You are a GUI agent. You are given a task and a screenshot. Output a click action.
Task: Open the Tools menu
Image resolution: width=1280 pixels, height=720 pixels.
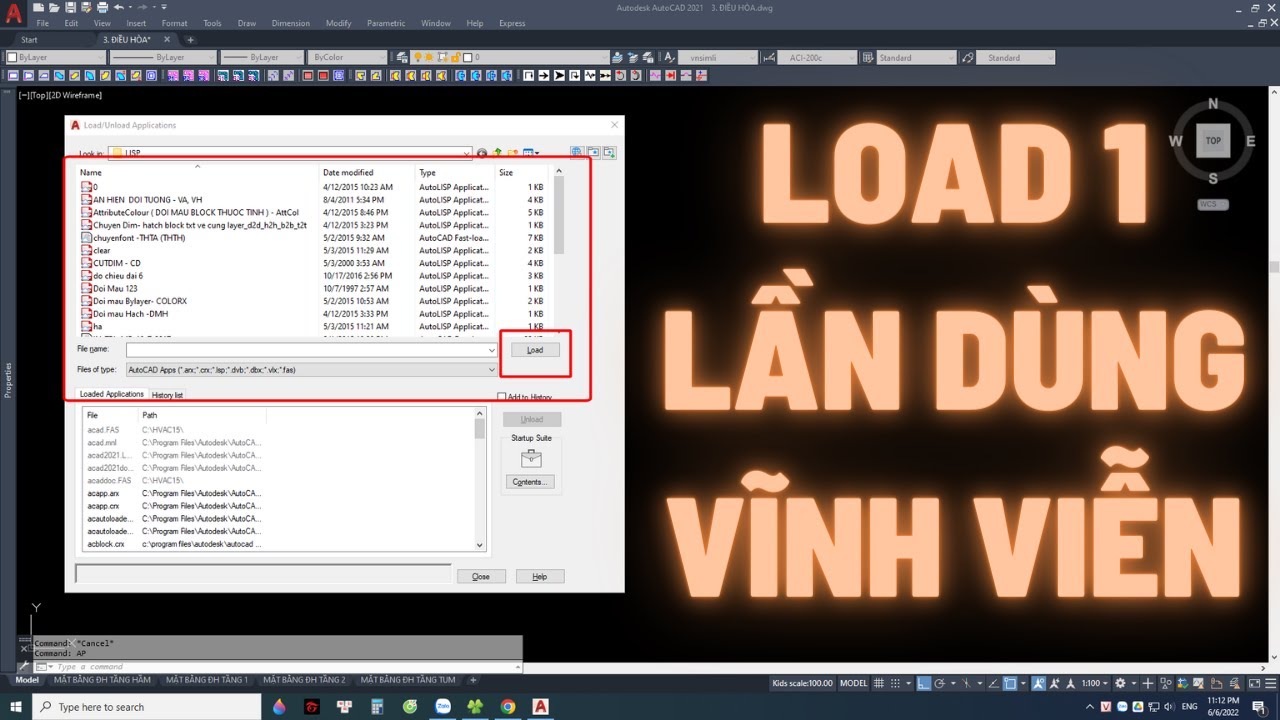point(212,23)
